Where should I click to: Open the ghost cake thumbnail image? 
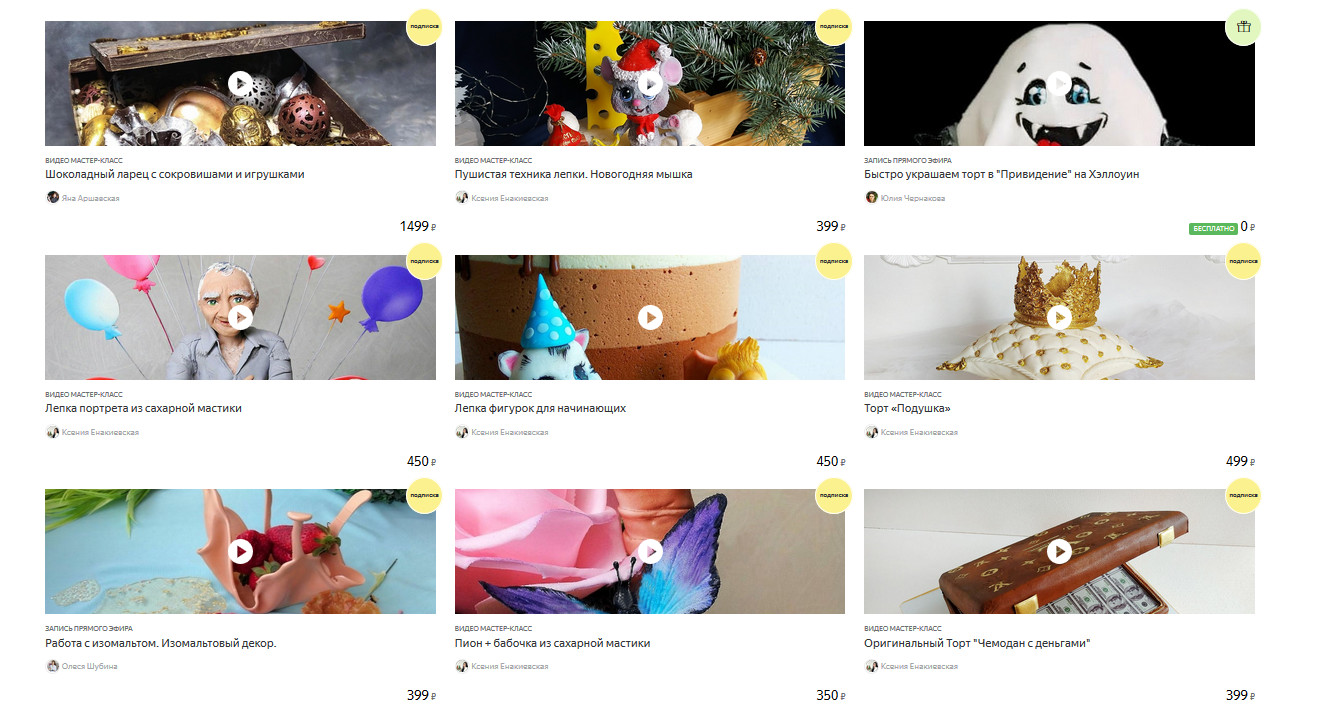click(1059, 83)
